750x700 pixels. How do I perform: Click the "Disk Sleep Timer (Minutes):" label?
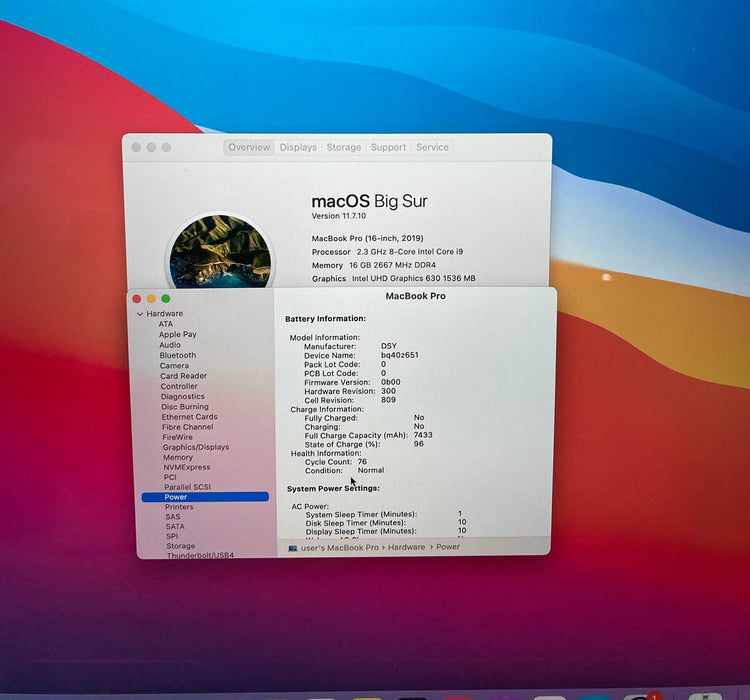coord(356,523)
